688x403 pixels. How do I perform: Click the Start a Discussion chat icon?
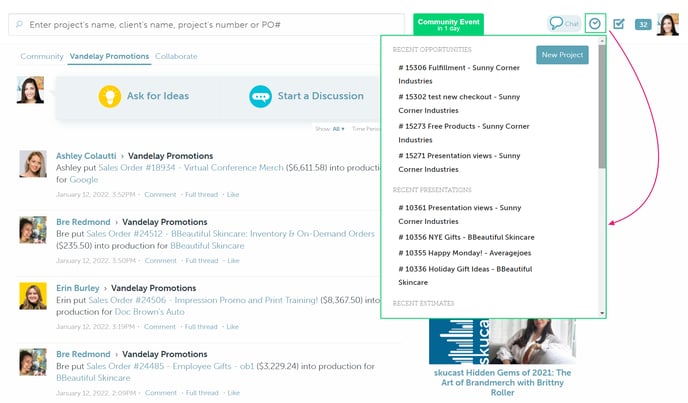(x=260, y=96)
